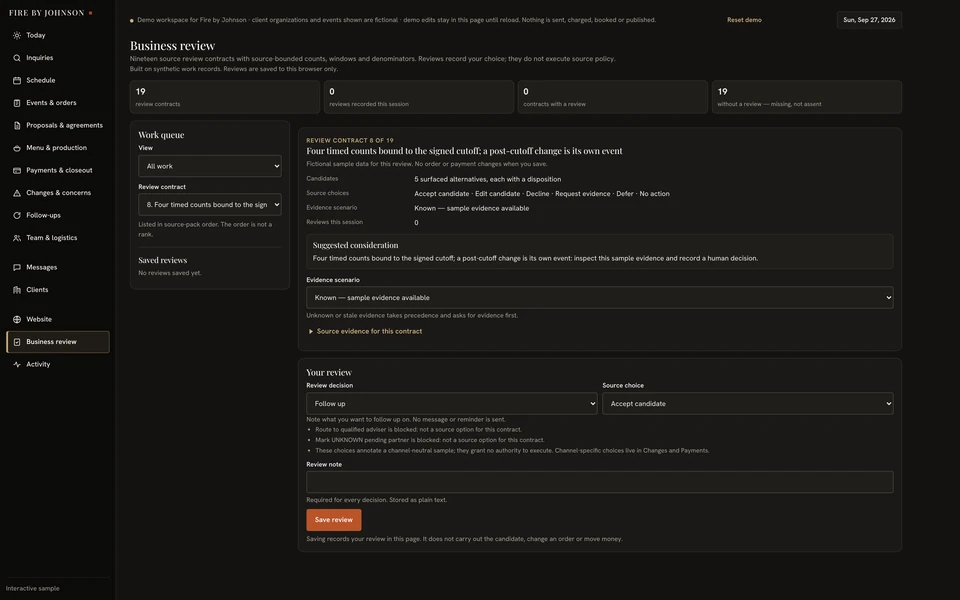Click the Inquiries magnifier icon
This screenshot has height=600, width=960.
(17, 58)
